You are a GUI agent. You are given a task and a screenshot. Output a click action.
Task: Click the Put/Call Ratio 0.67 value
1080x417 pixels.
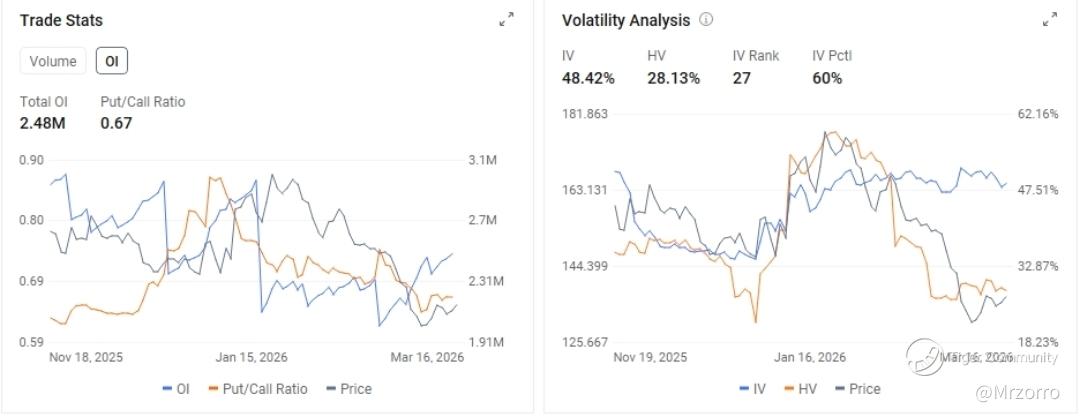(116, 123)
